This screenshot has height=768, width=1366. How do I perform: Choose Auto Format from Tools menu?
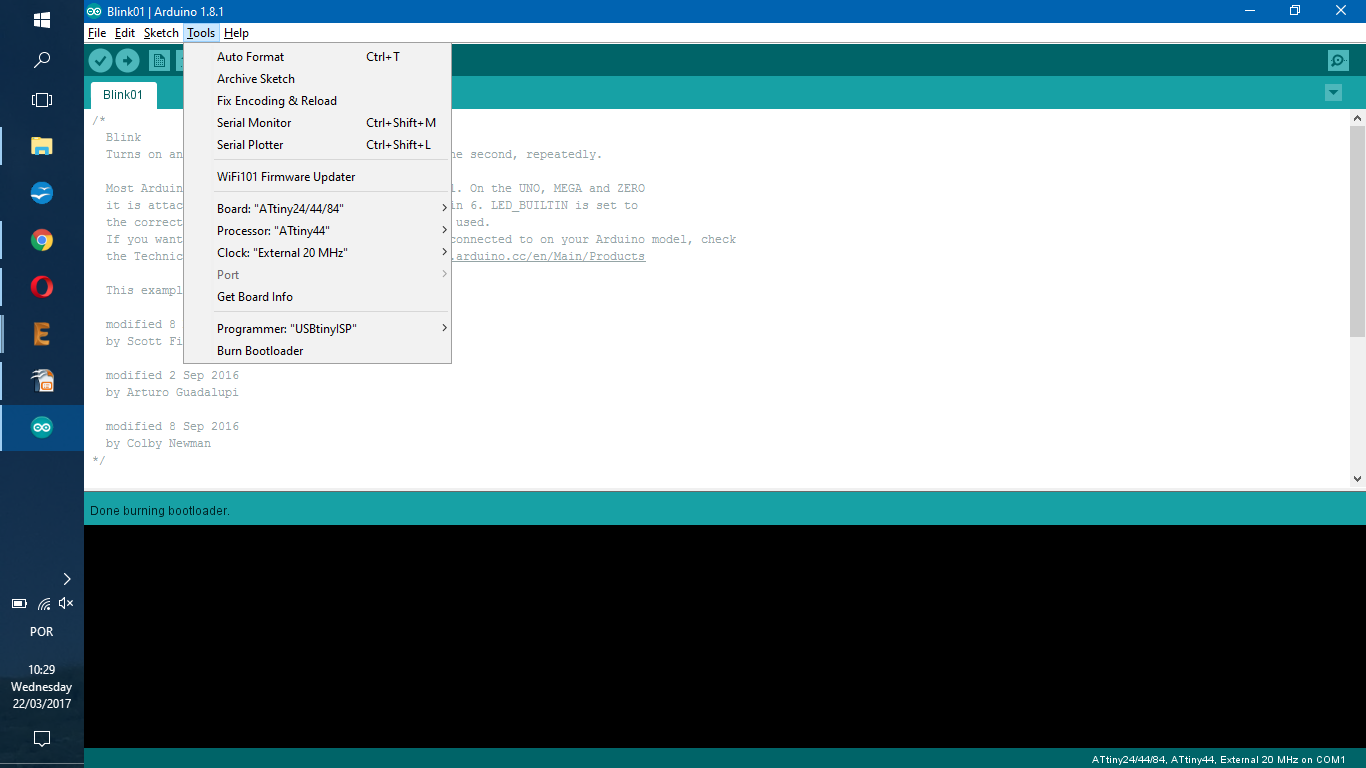coord(317,57)
